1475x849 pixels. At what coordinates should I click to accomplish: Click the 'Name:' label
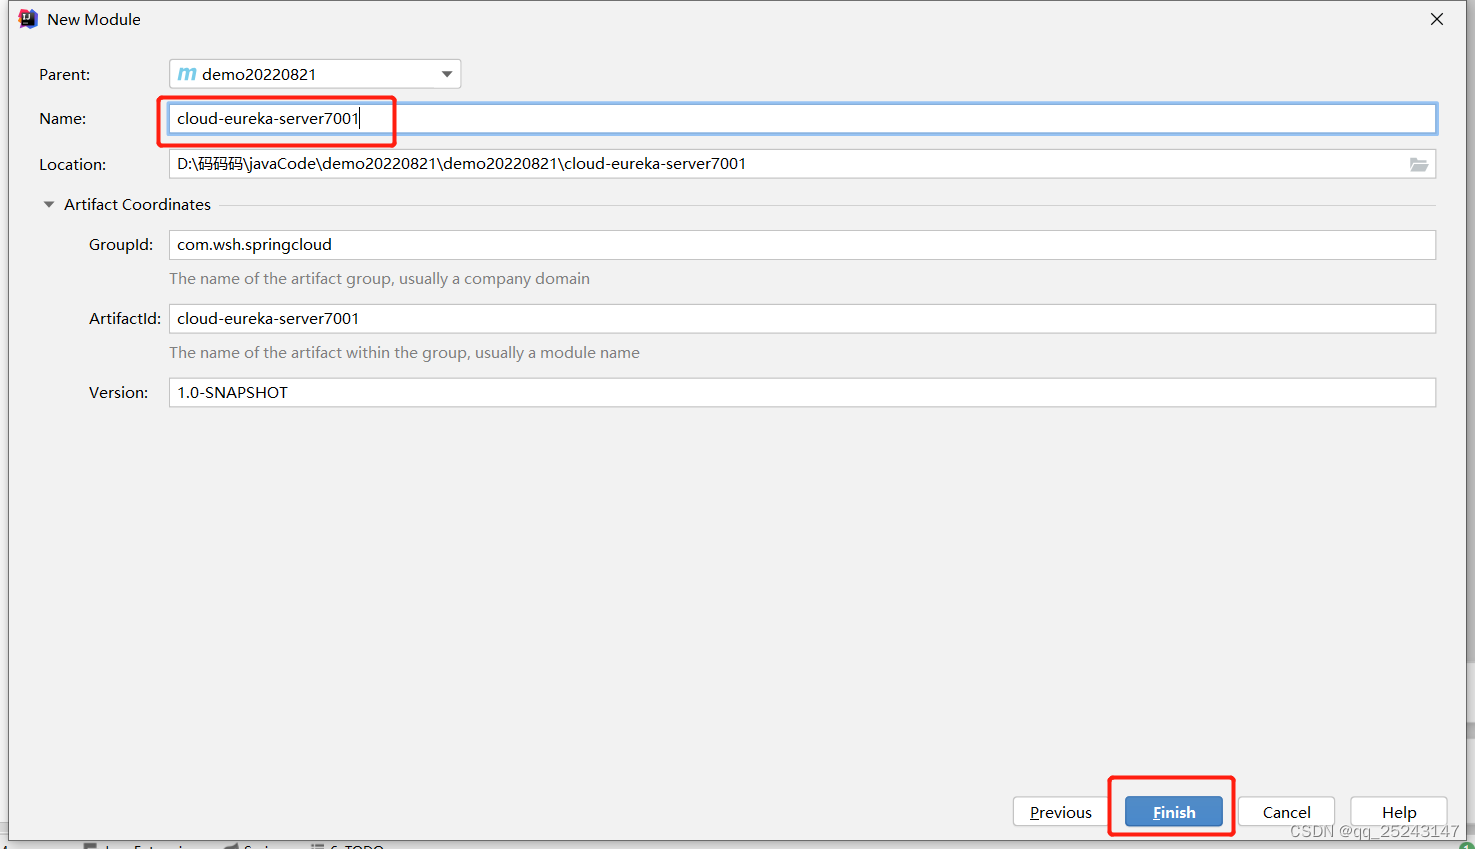[62, 119]
